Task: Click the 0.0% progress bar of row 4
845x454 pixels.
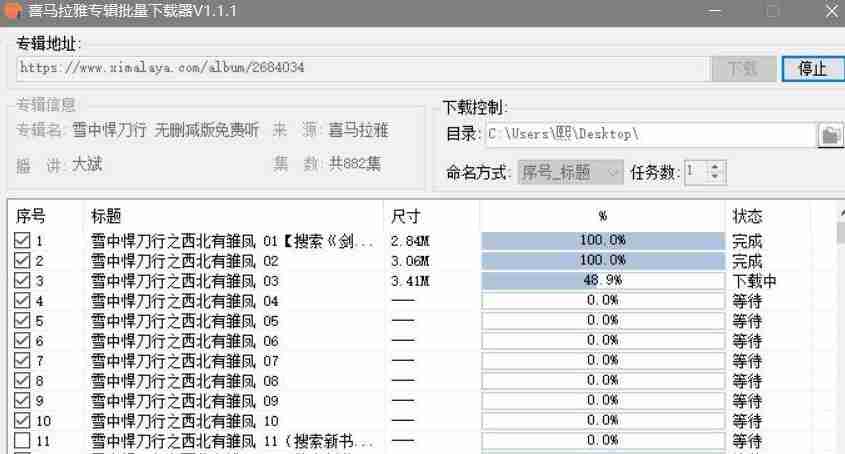Action: click(x=602, y=300)
